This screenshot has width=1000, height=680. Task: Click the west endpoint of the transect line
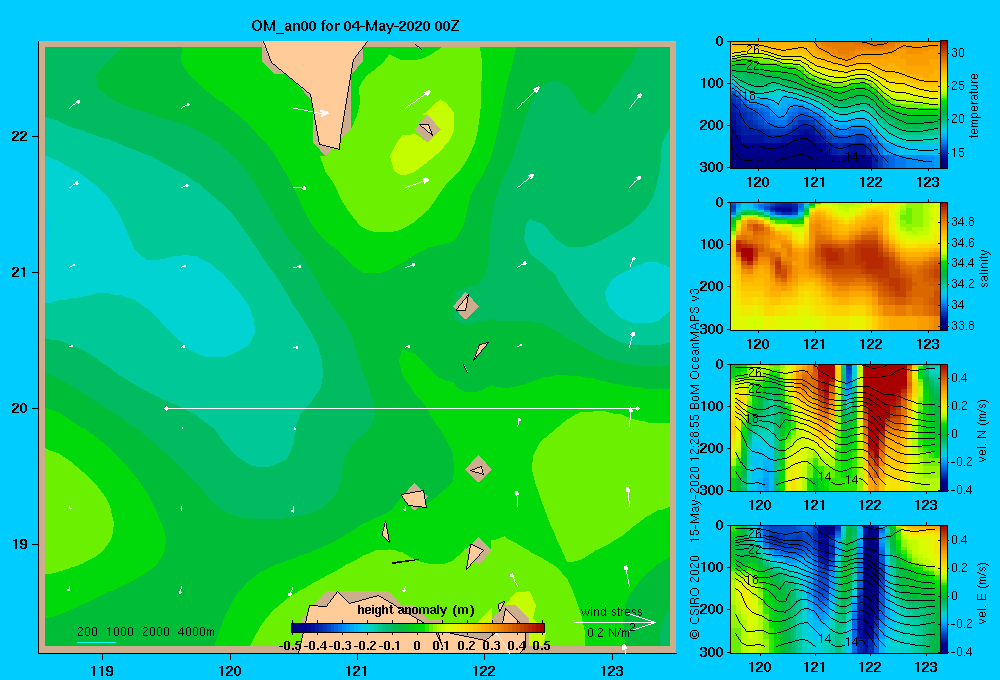click(x=166, y=408)
